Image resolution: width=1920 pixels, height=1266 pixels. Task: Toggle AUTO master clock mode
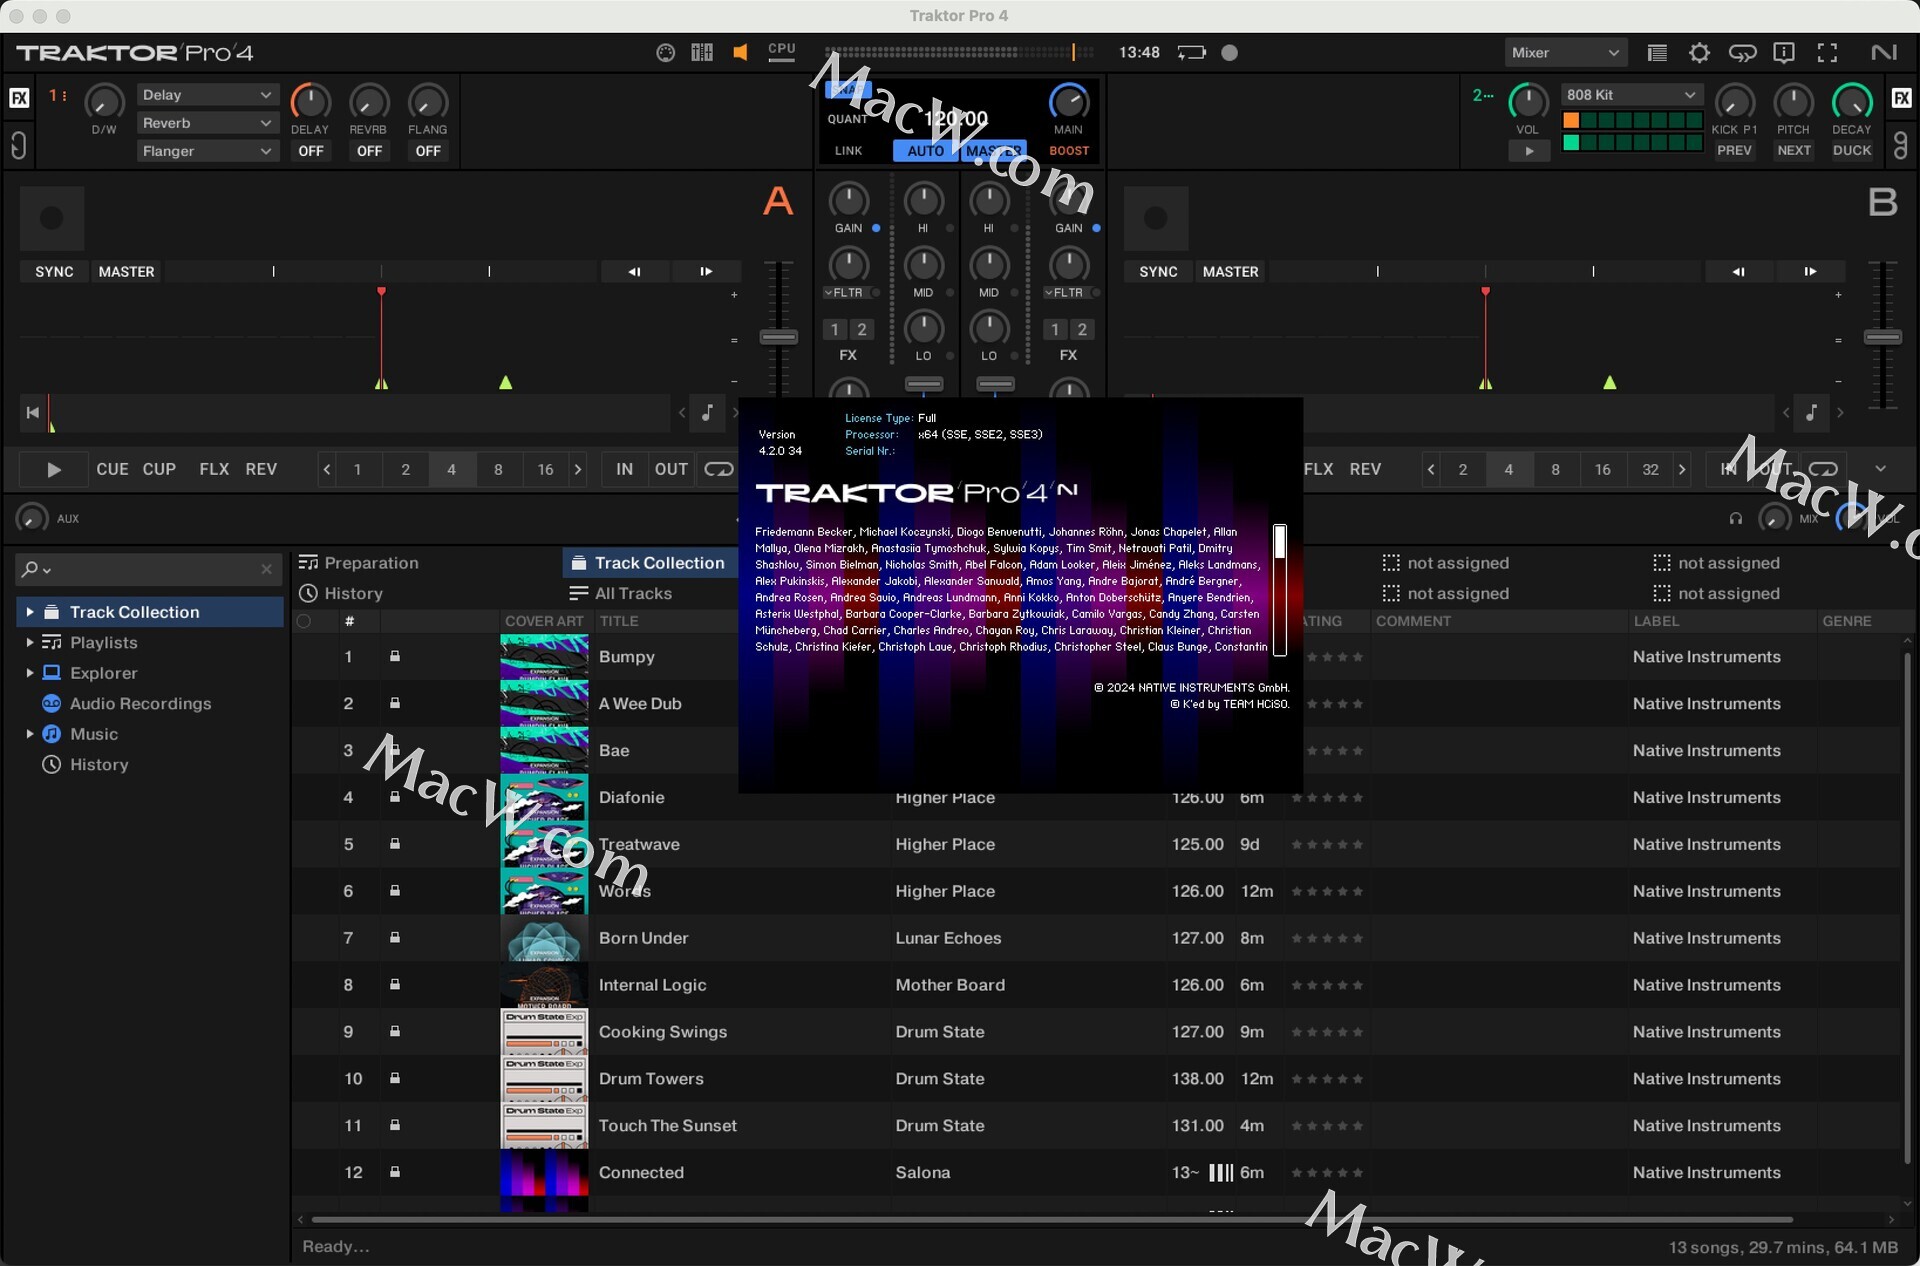925,151
